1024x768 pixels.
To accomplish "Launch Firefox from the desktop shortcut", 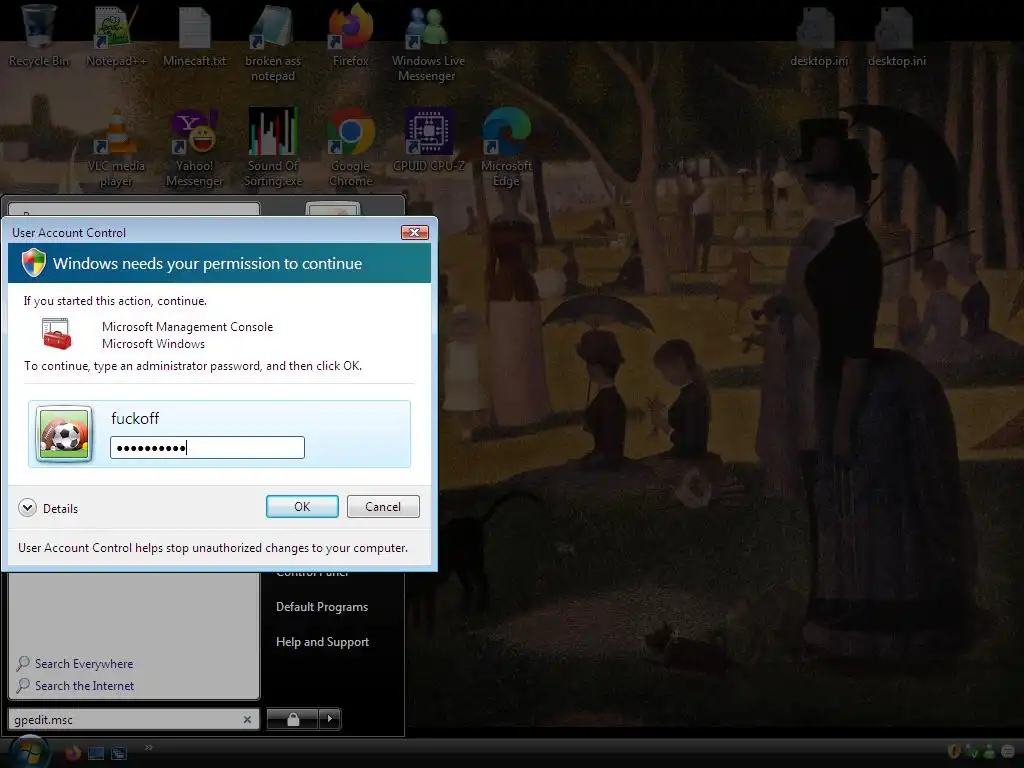I will 351,36.
